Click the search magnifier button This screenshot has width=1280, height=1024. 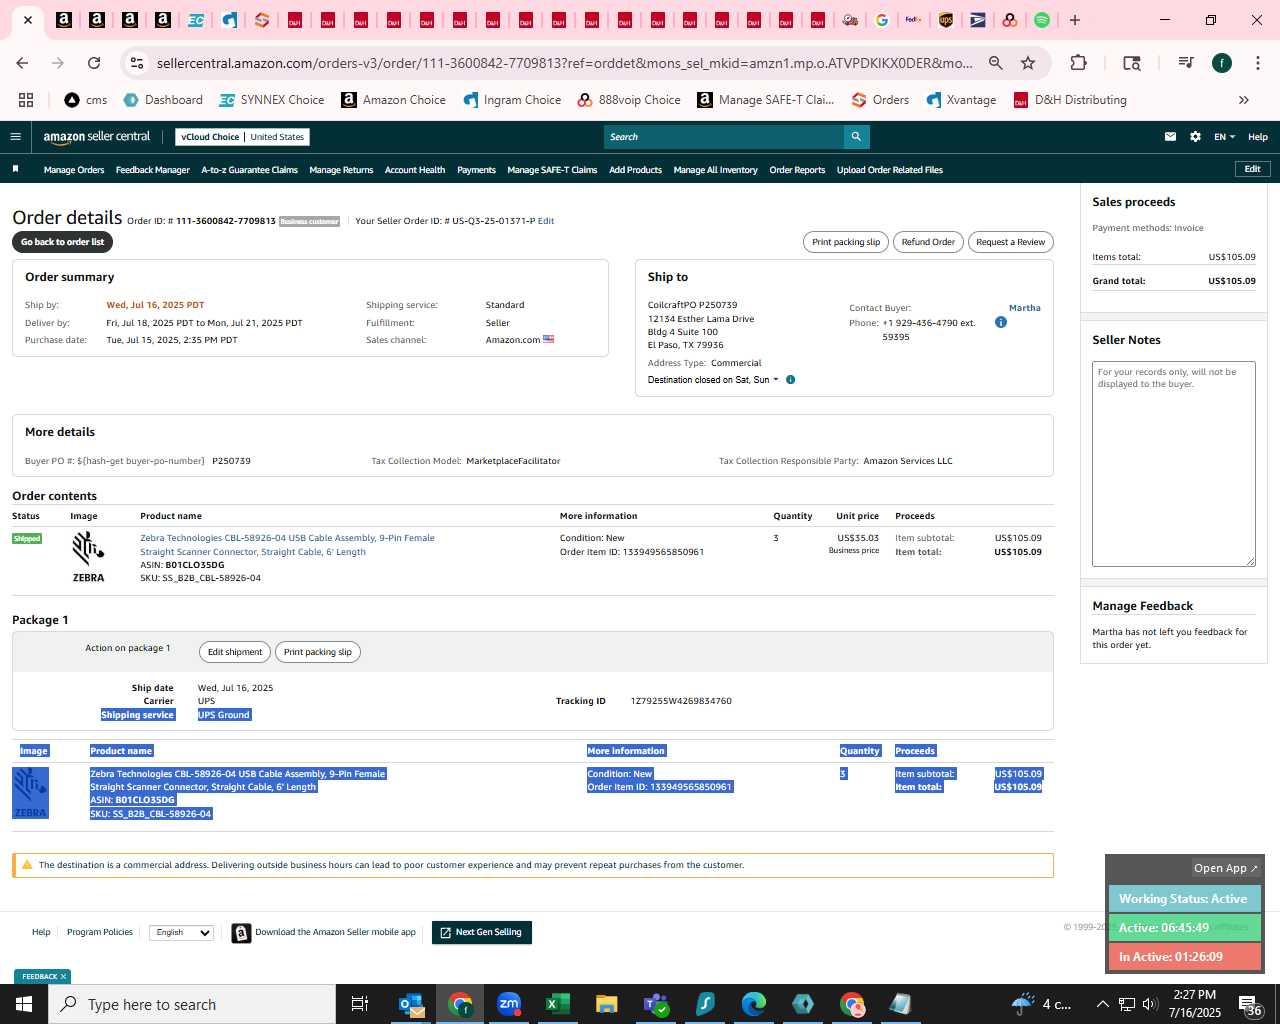coord(856,137)
